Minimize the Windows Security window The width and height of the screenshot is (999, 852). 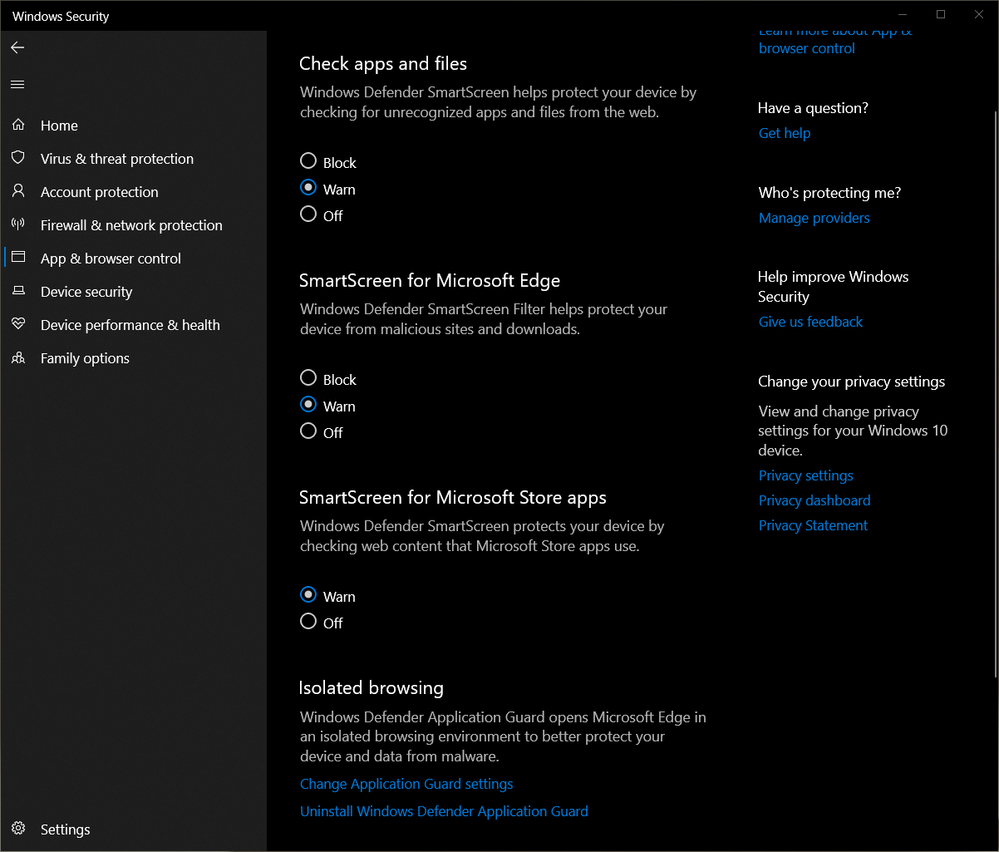(x=903, y=14)
